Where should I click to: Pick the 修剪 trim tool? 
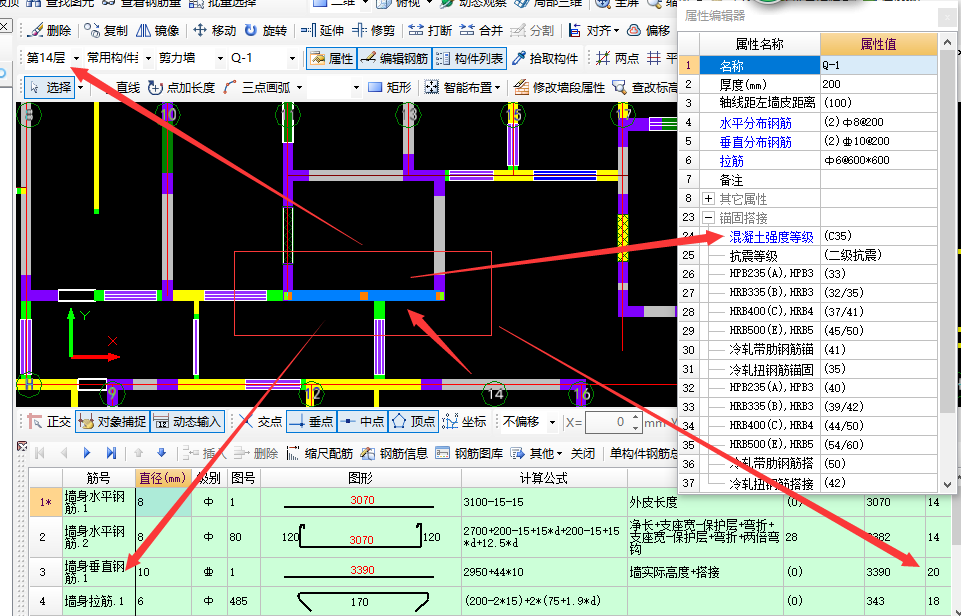[374, 30]
